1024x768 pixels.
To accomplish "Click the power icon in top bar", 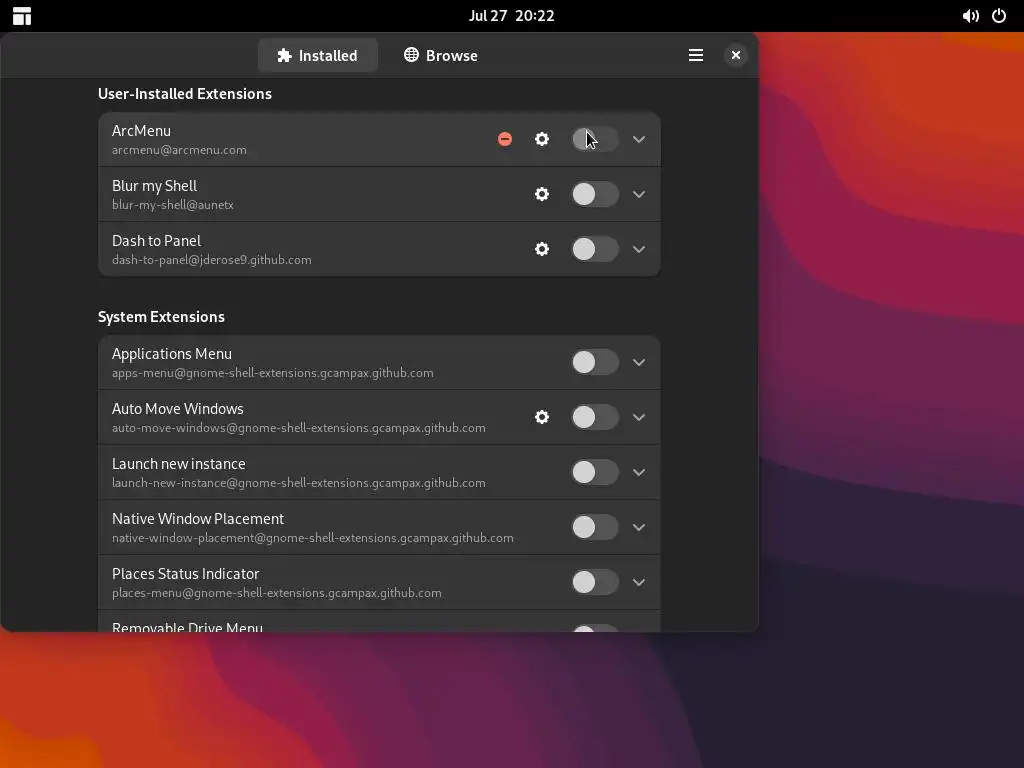I will tap(999, 16).
